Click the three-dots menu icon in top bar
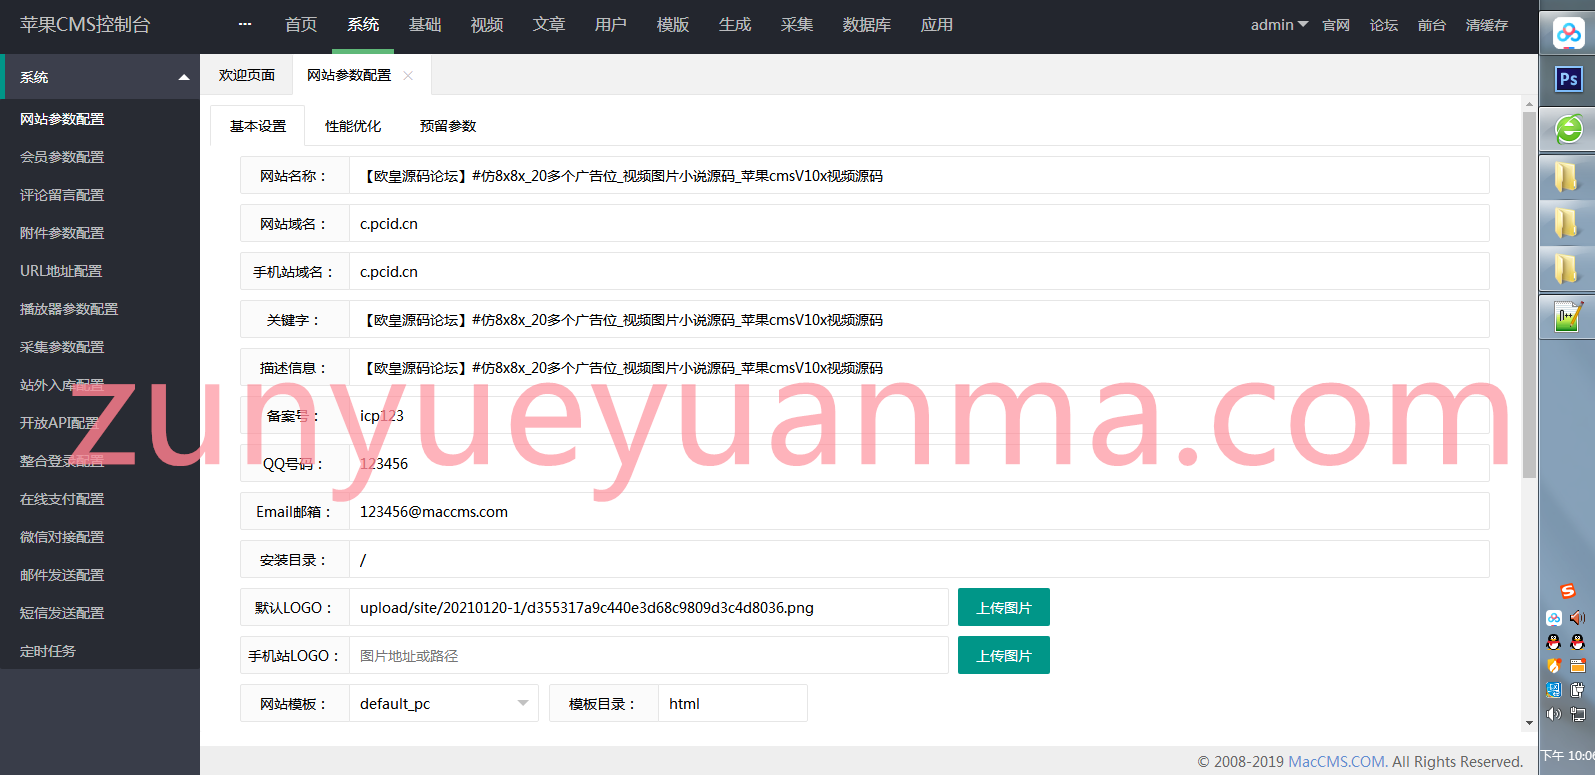Screen dimensions: 1595x775 [x=245, y=25]
